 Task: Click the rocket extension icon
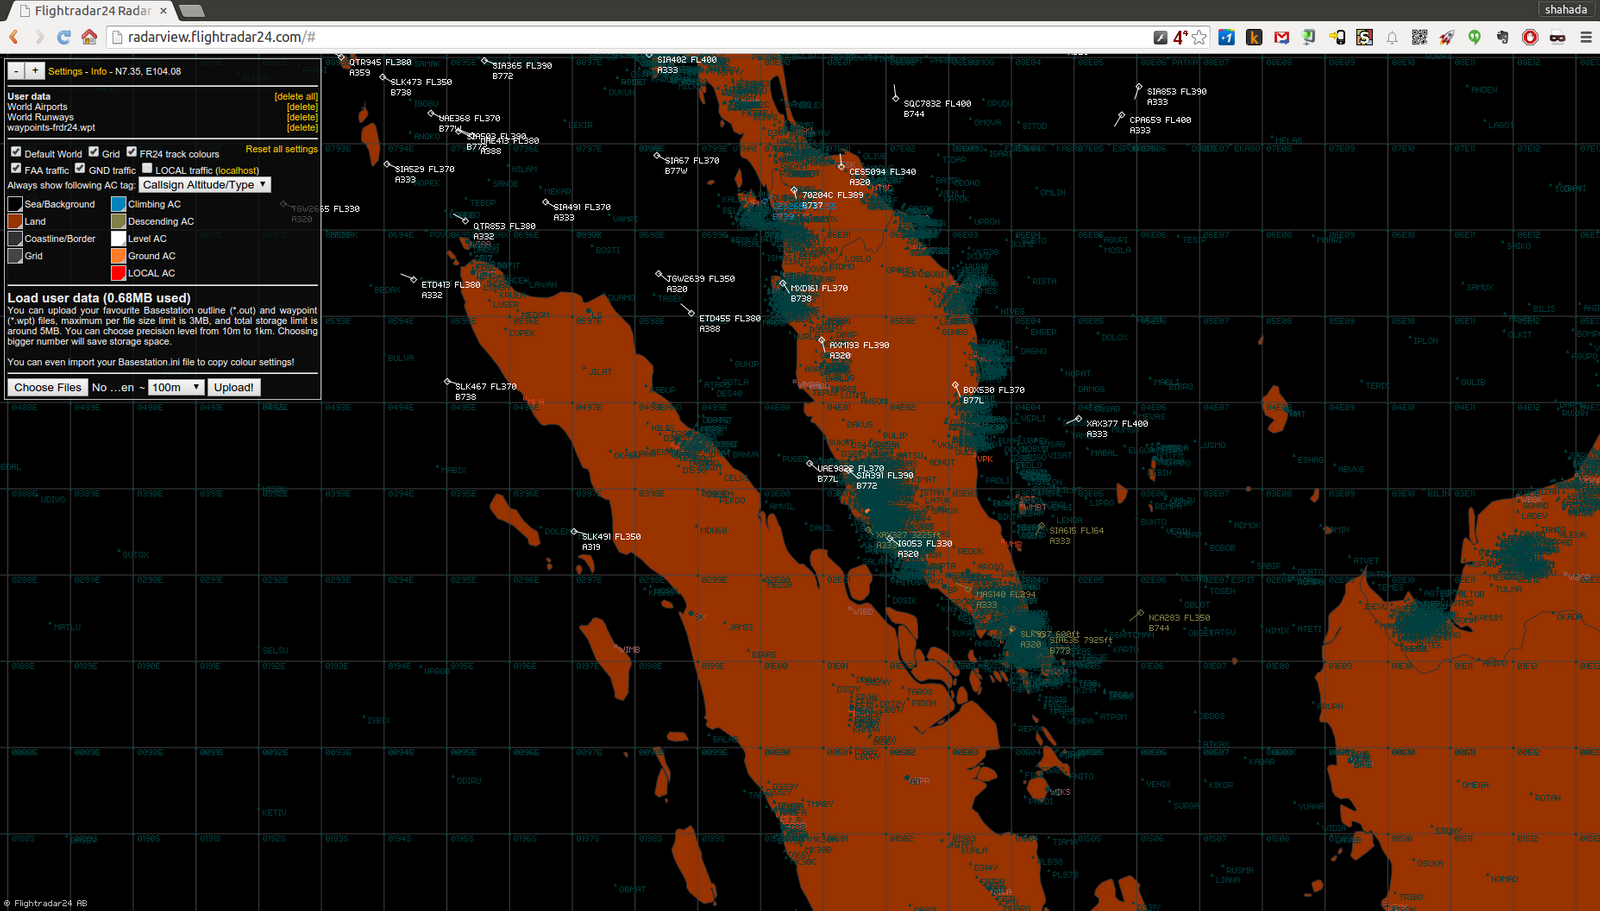click(x=1447, y=37)
